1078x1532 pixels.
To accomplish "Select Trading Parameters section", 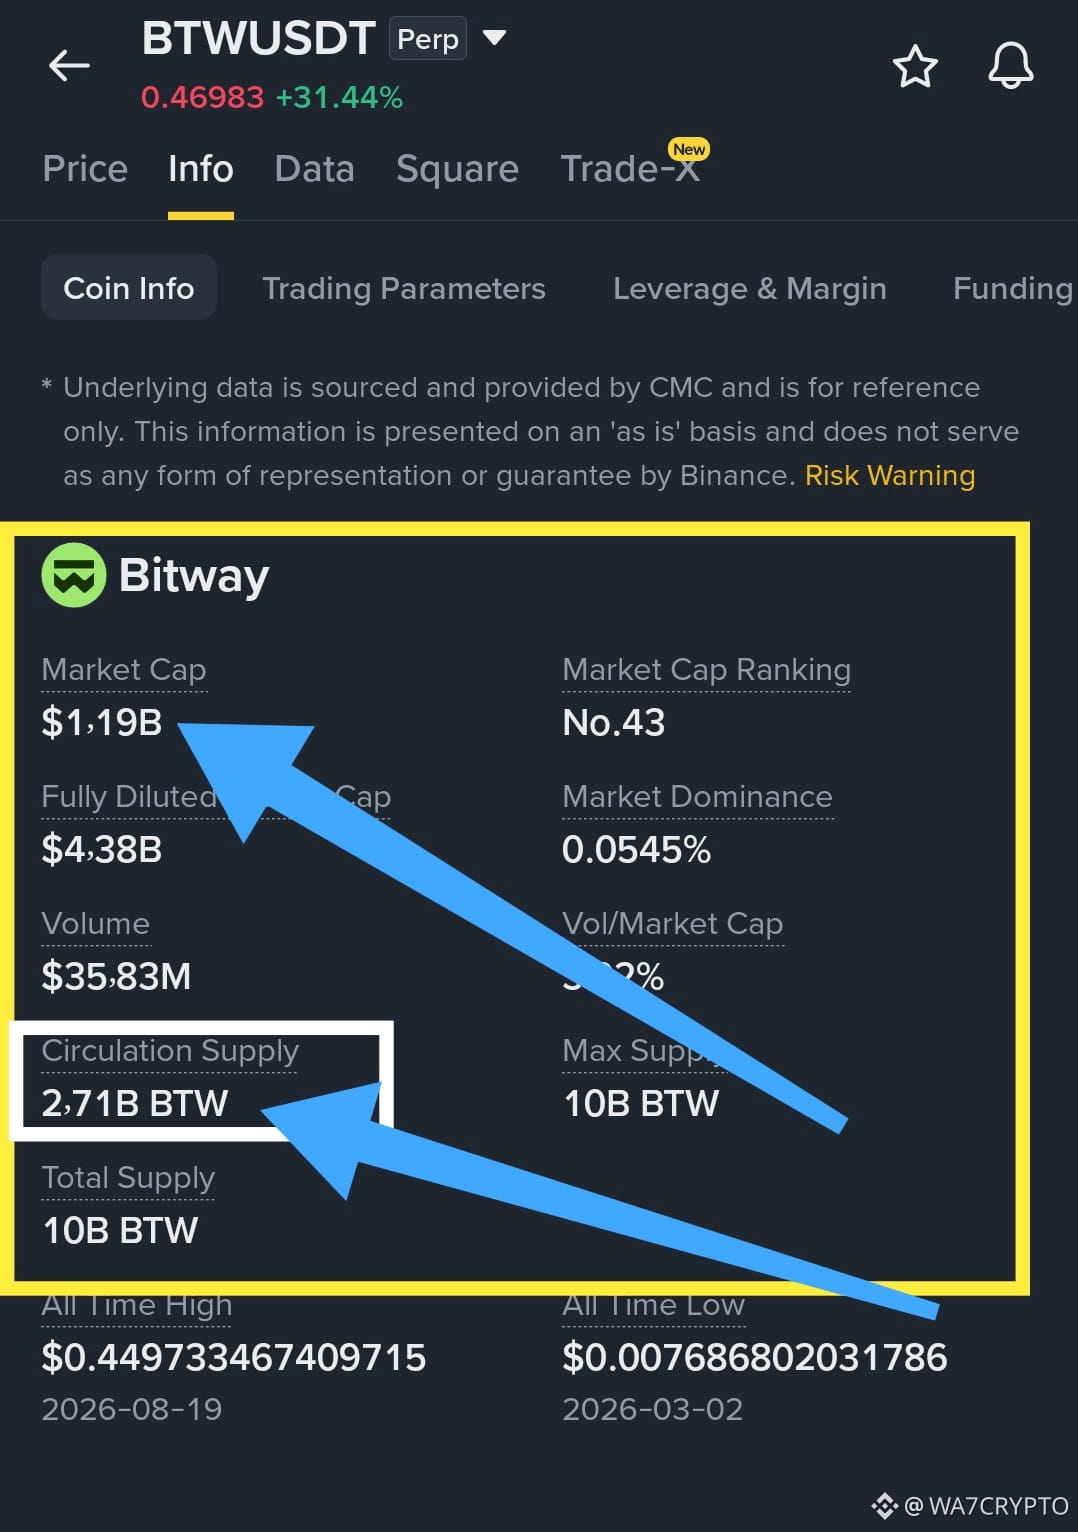I will point(404,288).
